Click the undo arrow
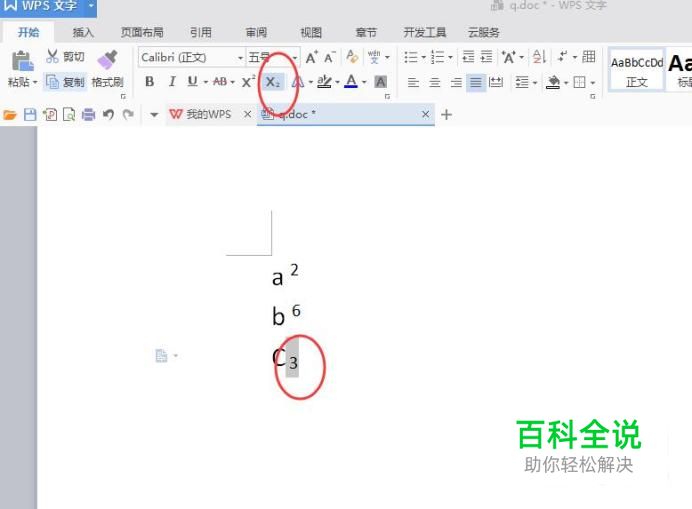692x509 pixels. tap(109, 115)
